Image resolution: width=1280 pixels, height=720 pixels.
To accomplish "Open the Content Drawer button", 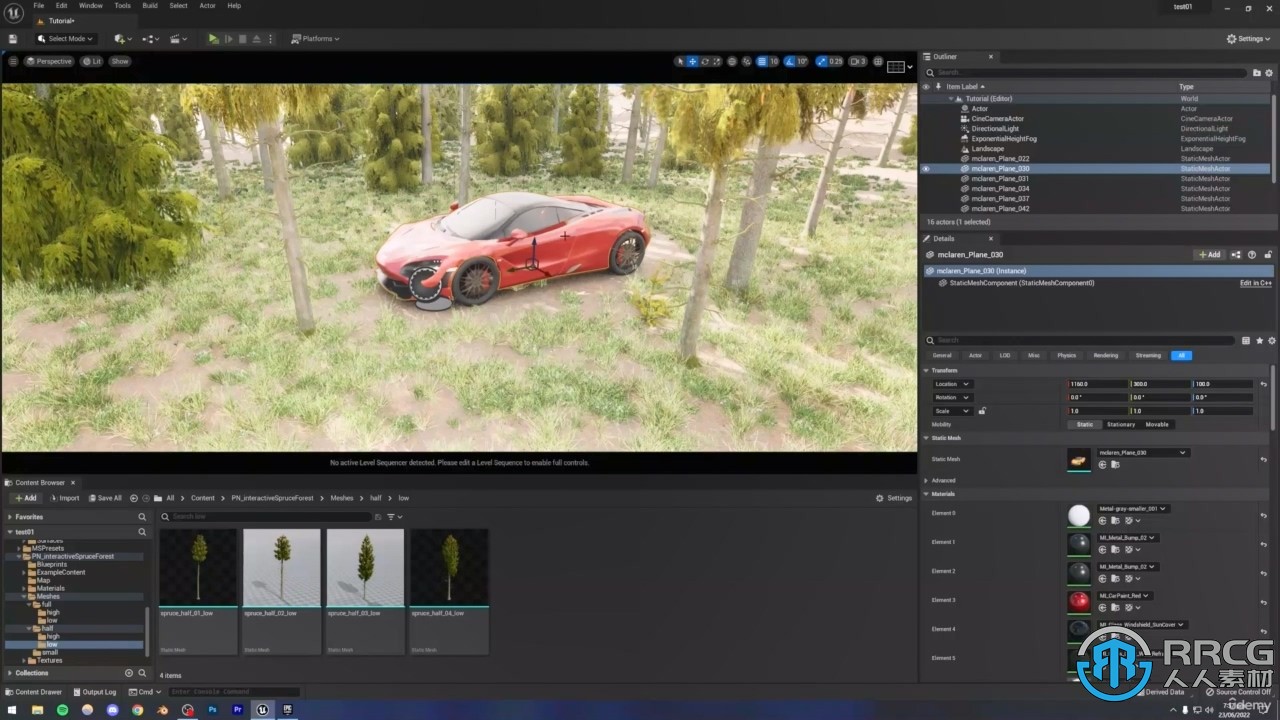I will click(33, 692).
